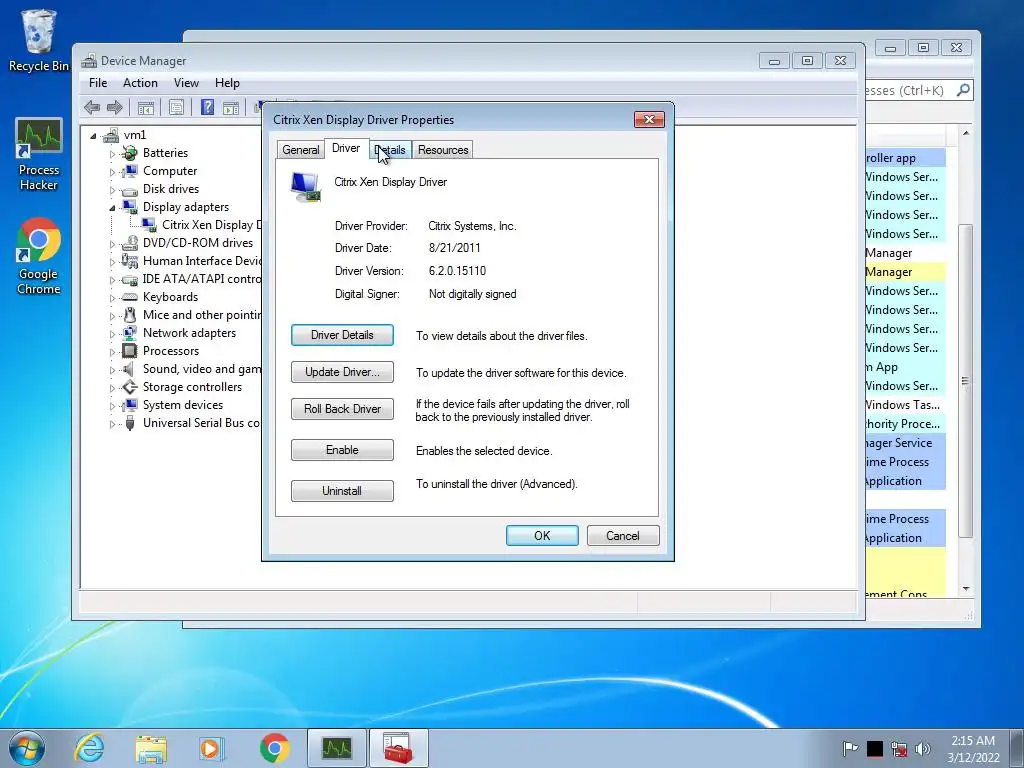Click the Universal Serial Bus category icon

pyautogui.click(x=130, y=423)
